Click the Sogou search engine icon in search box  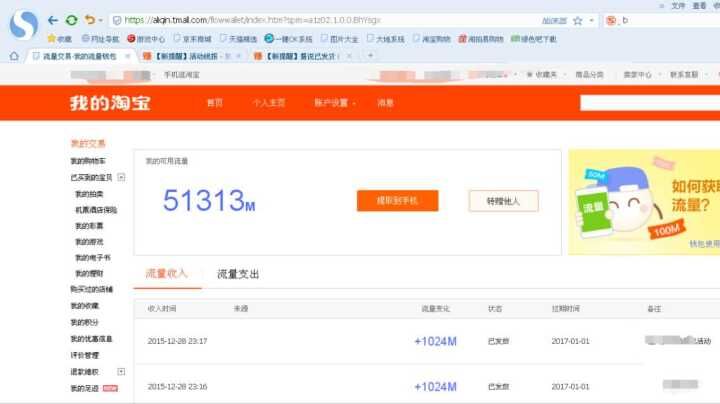611,21
